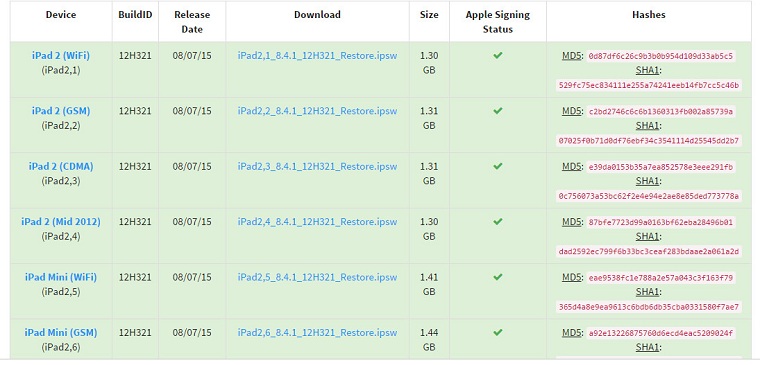Viewport: 760px width, 365px height.
Task: Click the signing checkmark for iPad 2 (WiFi)
Action: (x=497, y=55)
